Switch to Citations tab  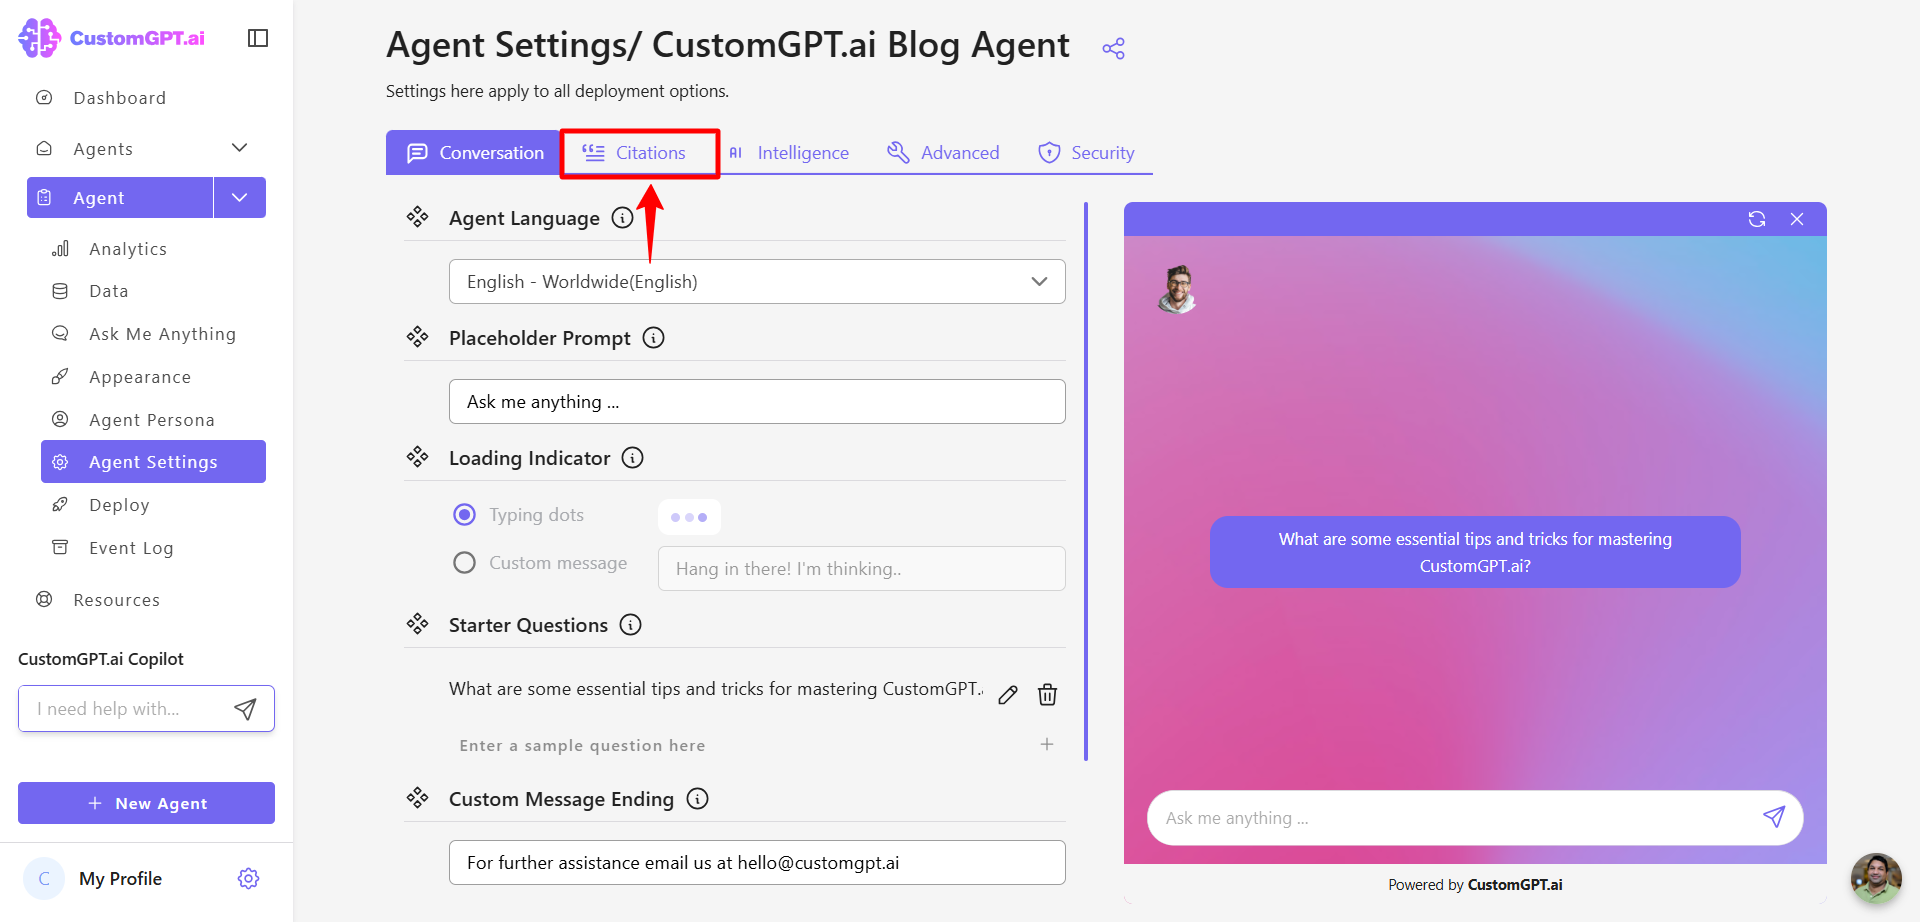[638, 153]
